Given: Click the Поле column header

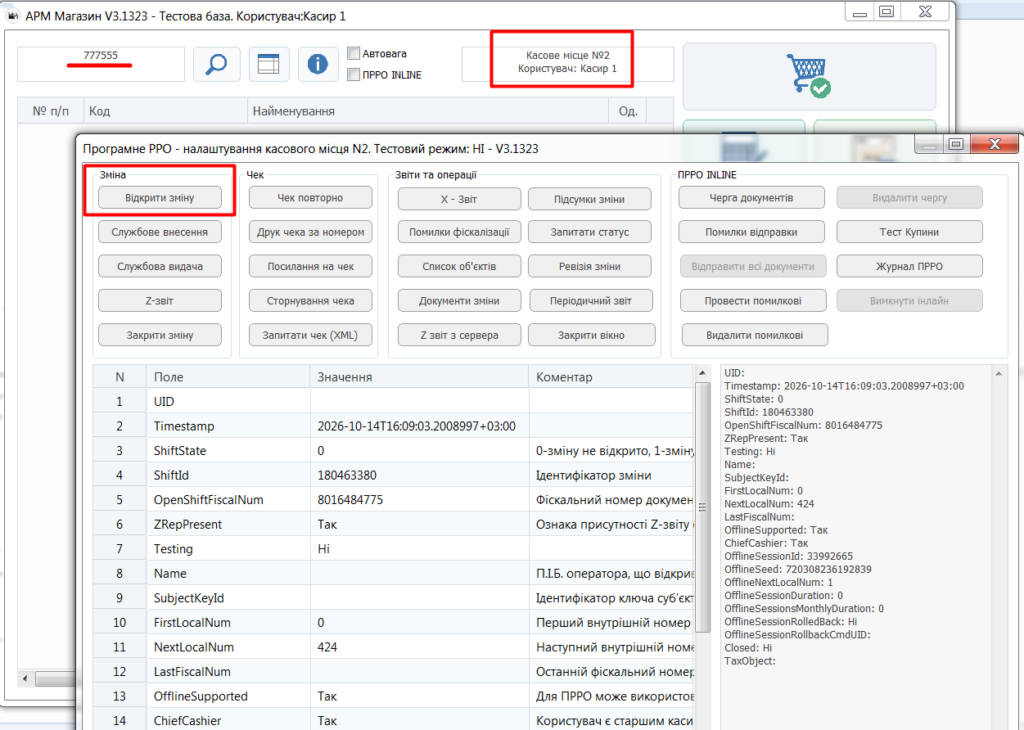Looking at the screenshot, I should [229, 377].
